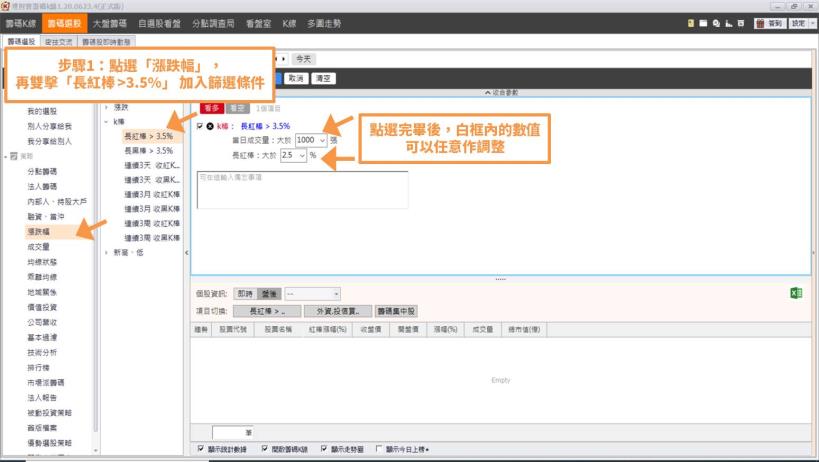Viewport: 819px width, 462px height.
Task: Click the 取消 button
Action: click(296, 78)
